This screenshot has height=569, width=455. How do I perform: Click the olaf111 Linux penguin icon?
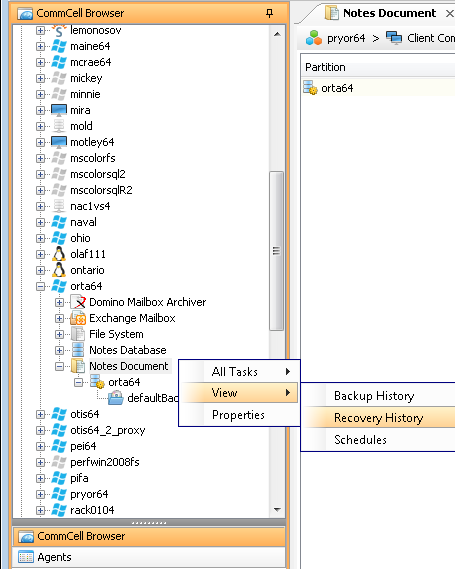click(59, 254)
